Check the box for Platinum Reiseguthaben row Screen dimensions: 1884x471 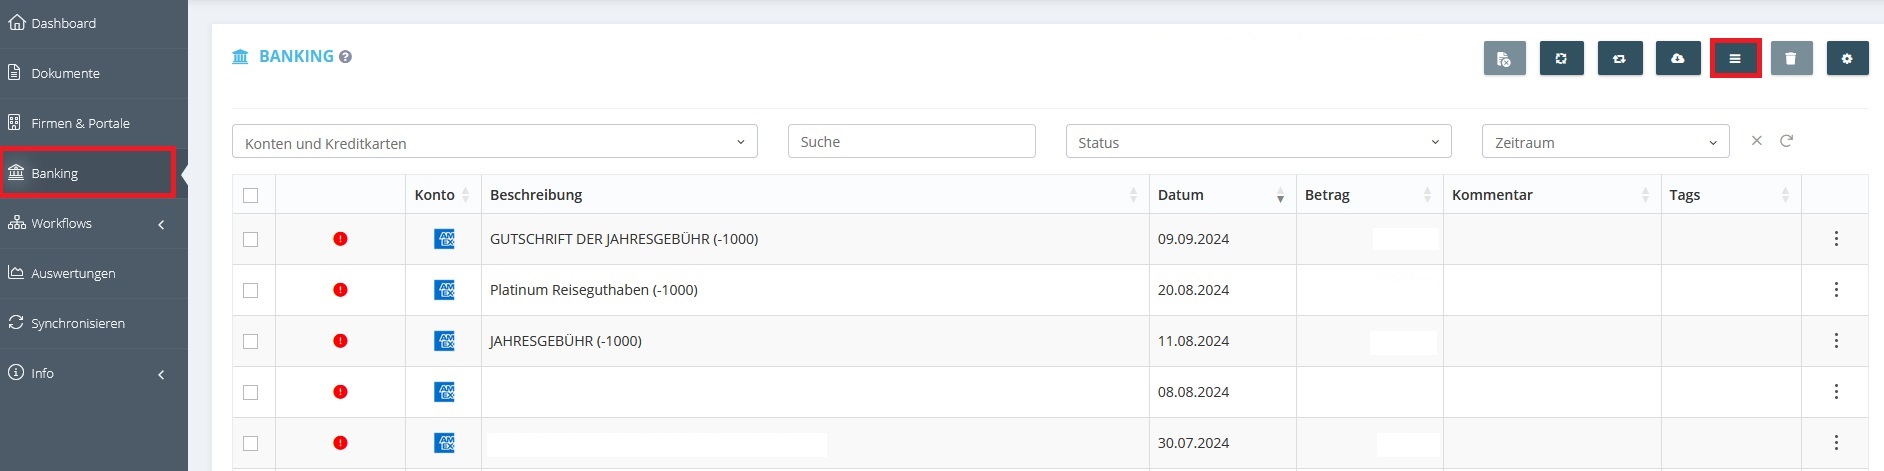pos(251,290)
